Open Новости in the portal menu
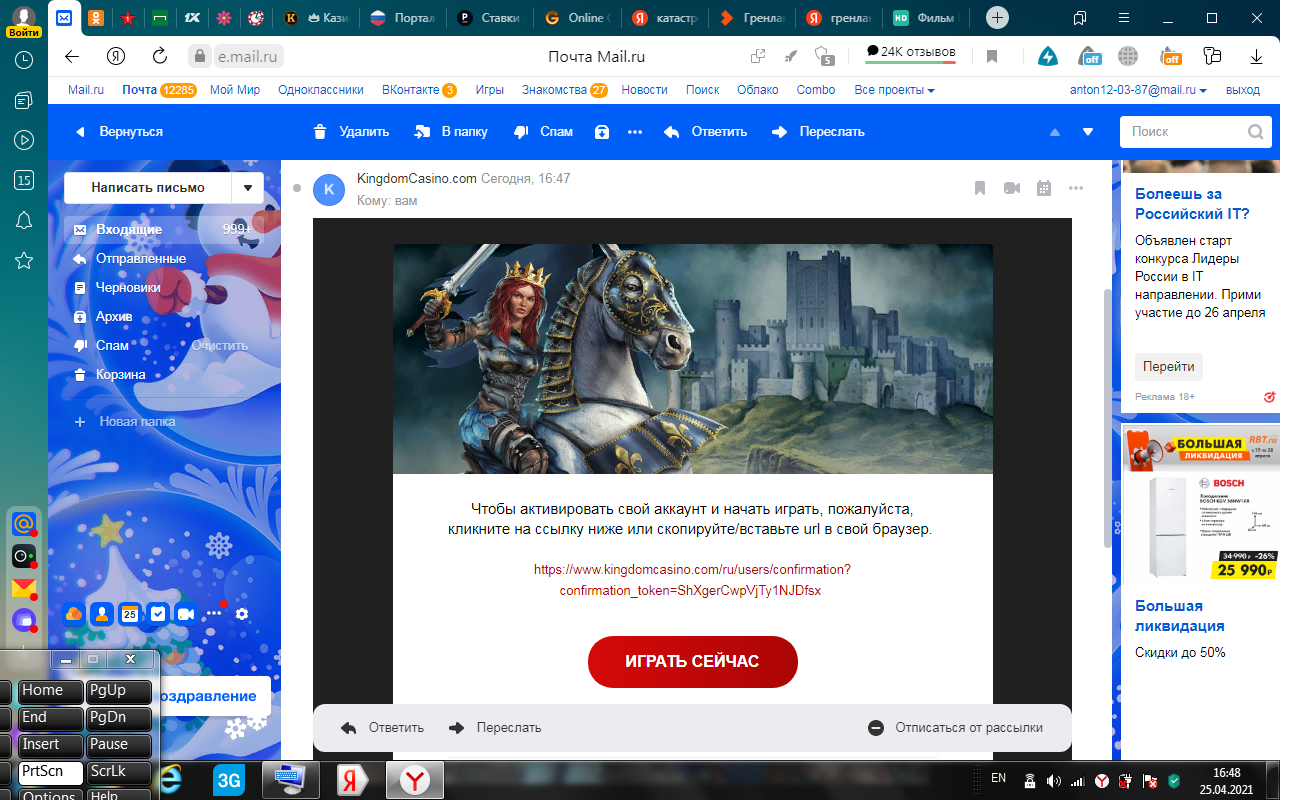The width and height of the screenshot is (1301, 800). [x=644, y=90]
